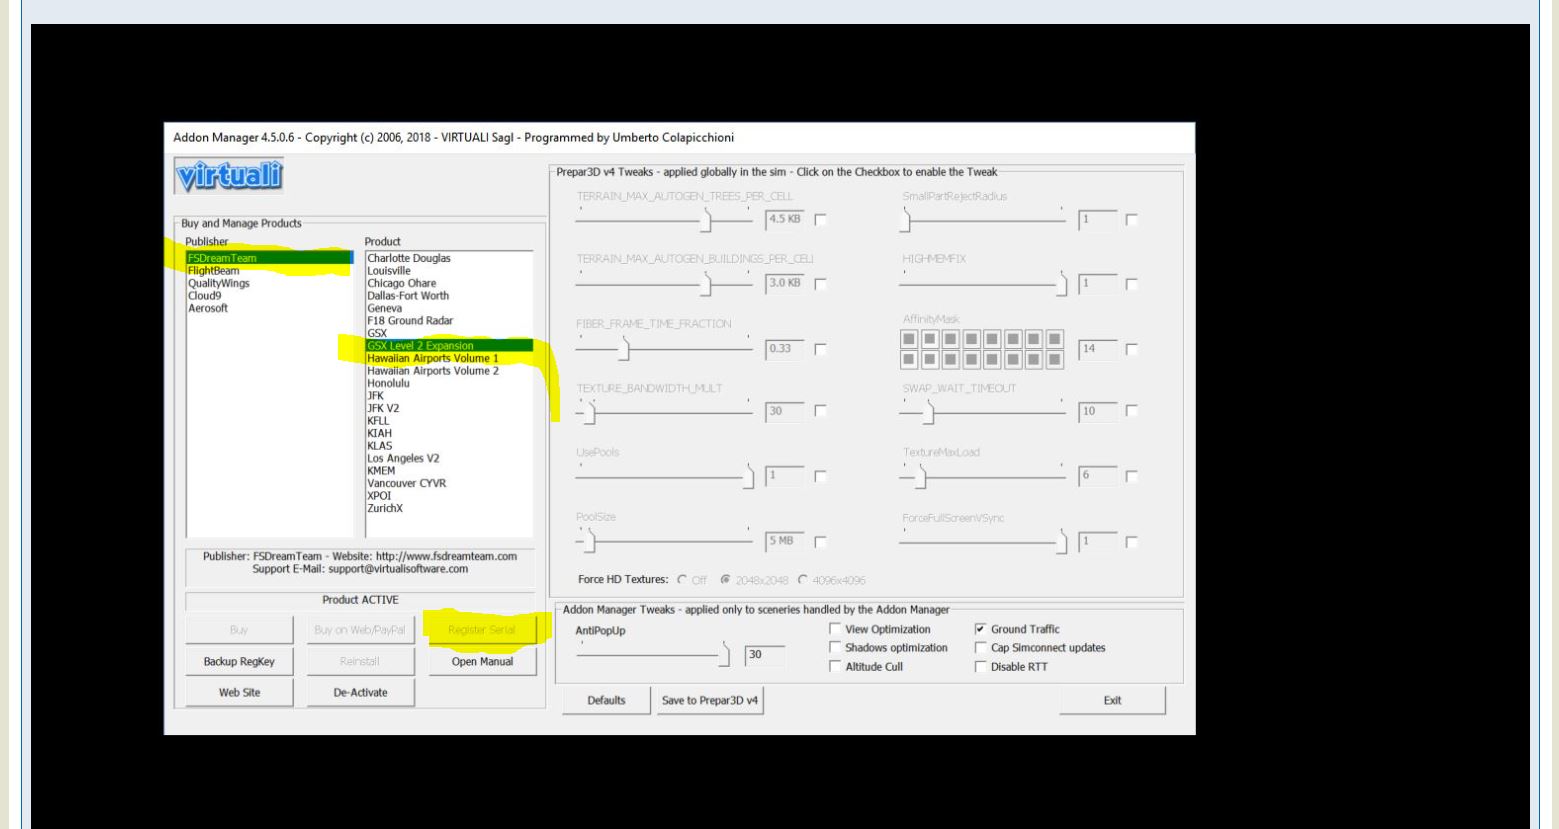Click the AntiPopUp slider handle
The height and width of the screenshot is (829, 1559).
point(727,655)
